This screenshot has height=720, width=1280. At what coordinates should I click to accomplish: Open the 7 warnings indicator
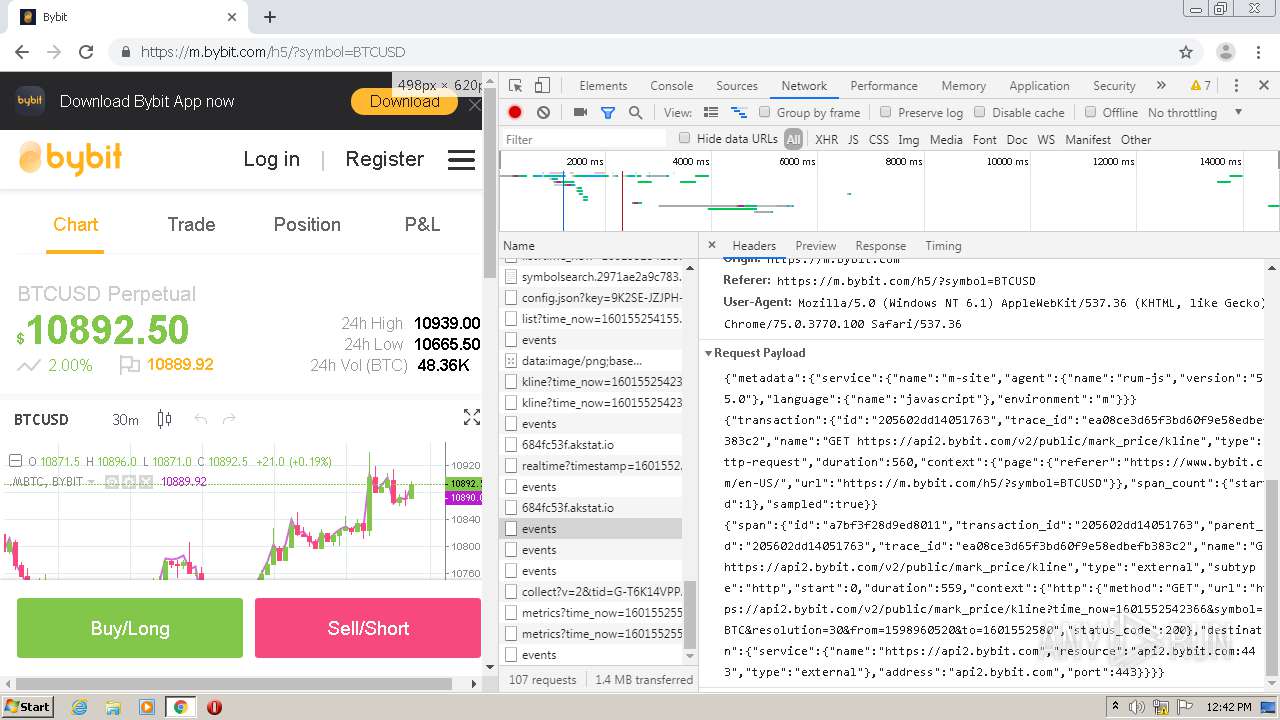coord(1200,86)
